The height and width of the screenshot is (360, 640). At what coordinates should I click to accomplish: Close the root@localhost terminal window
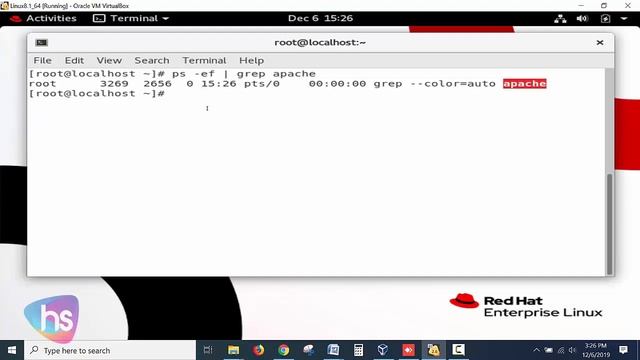[x=600, y=42]
